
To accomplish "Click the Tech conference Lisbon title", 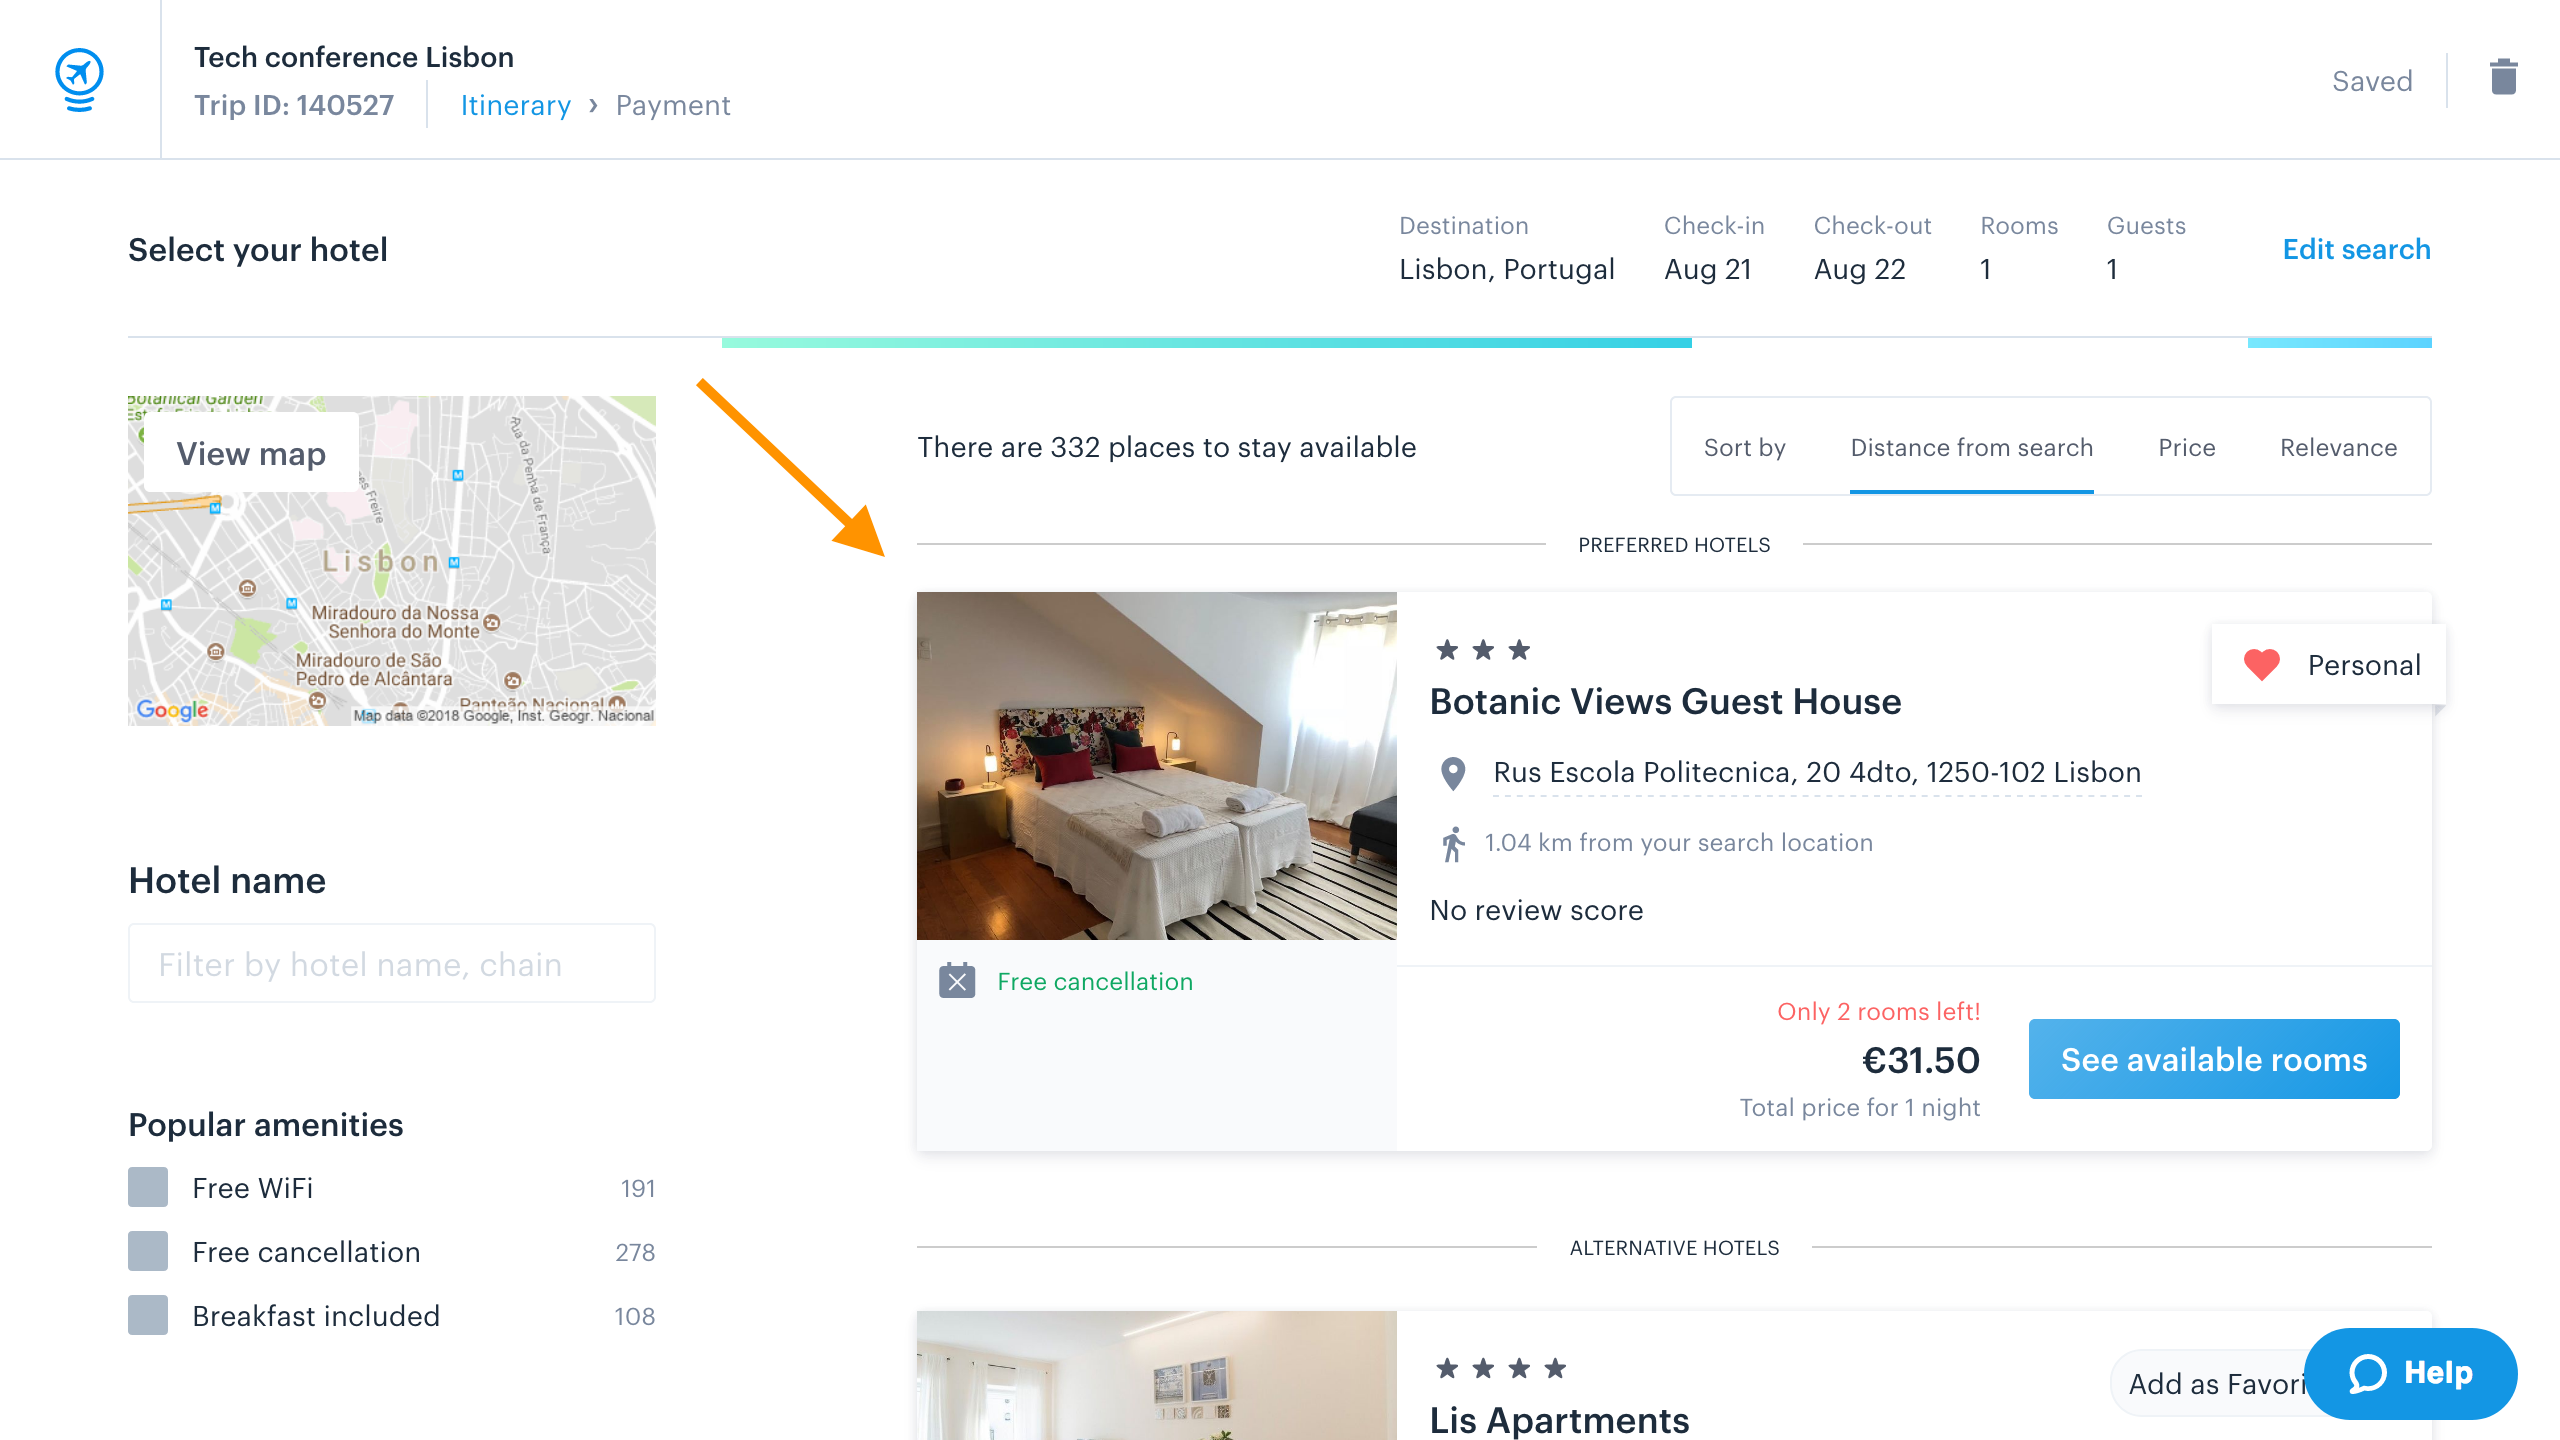I will click(354, 57).
